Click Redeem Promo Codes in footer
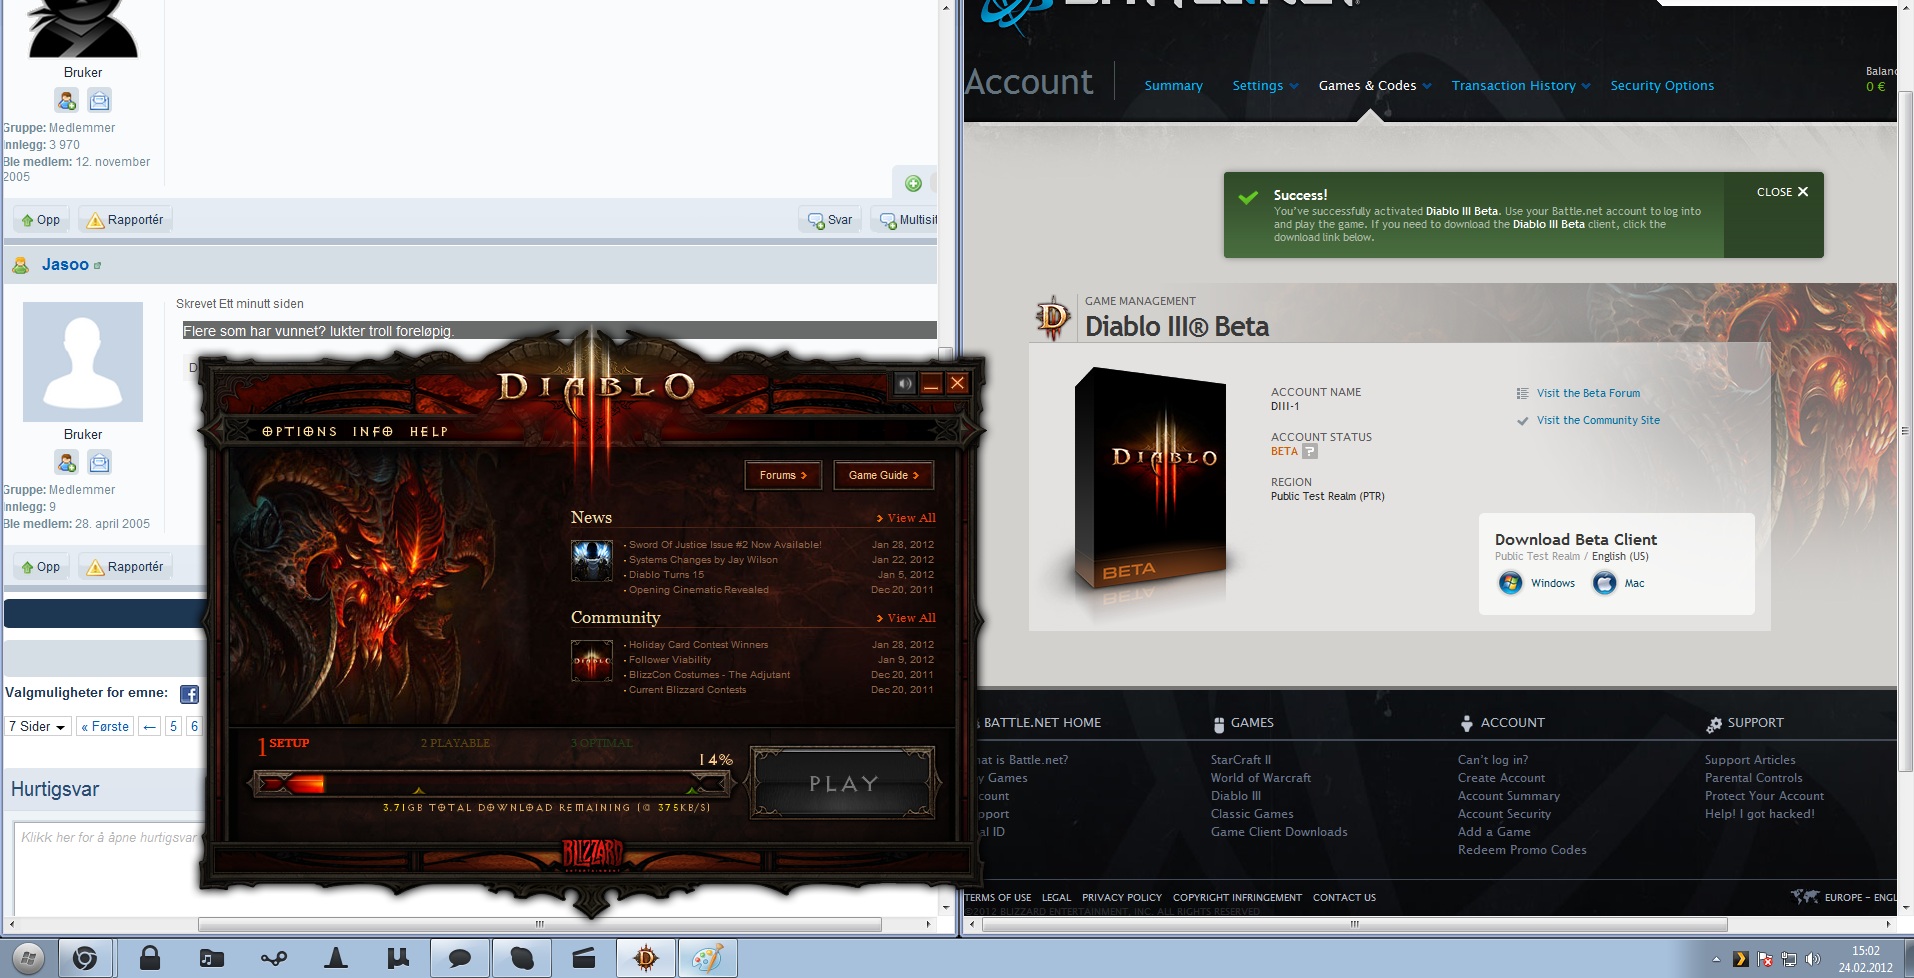1914x978 pixels. pos(1522,850)
